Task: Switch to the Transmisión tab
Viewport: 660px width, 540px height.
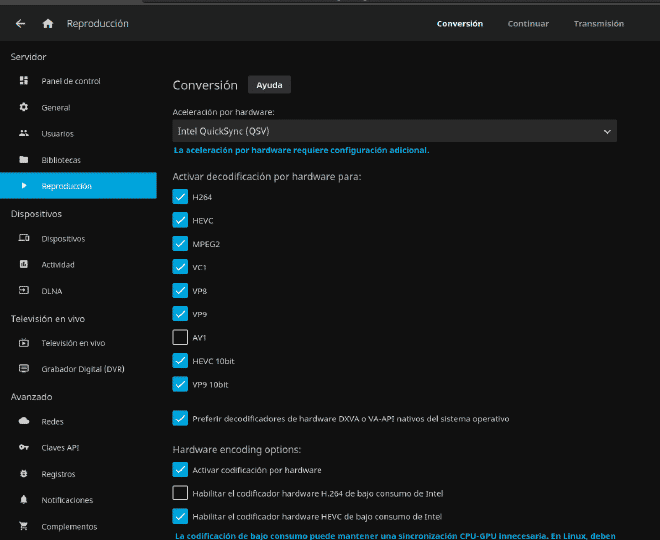Action: [599, 24]
